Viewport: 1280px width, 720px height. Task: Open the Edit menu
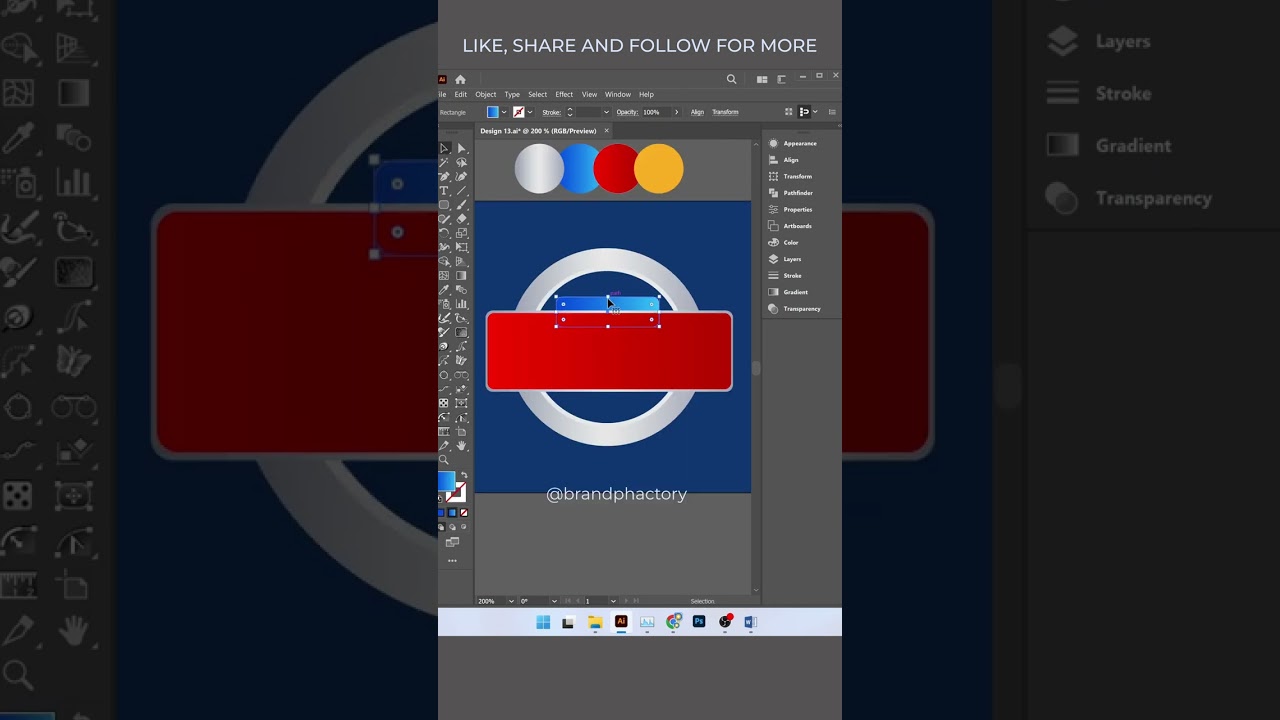pyautogui.click(x=461, y=94)
